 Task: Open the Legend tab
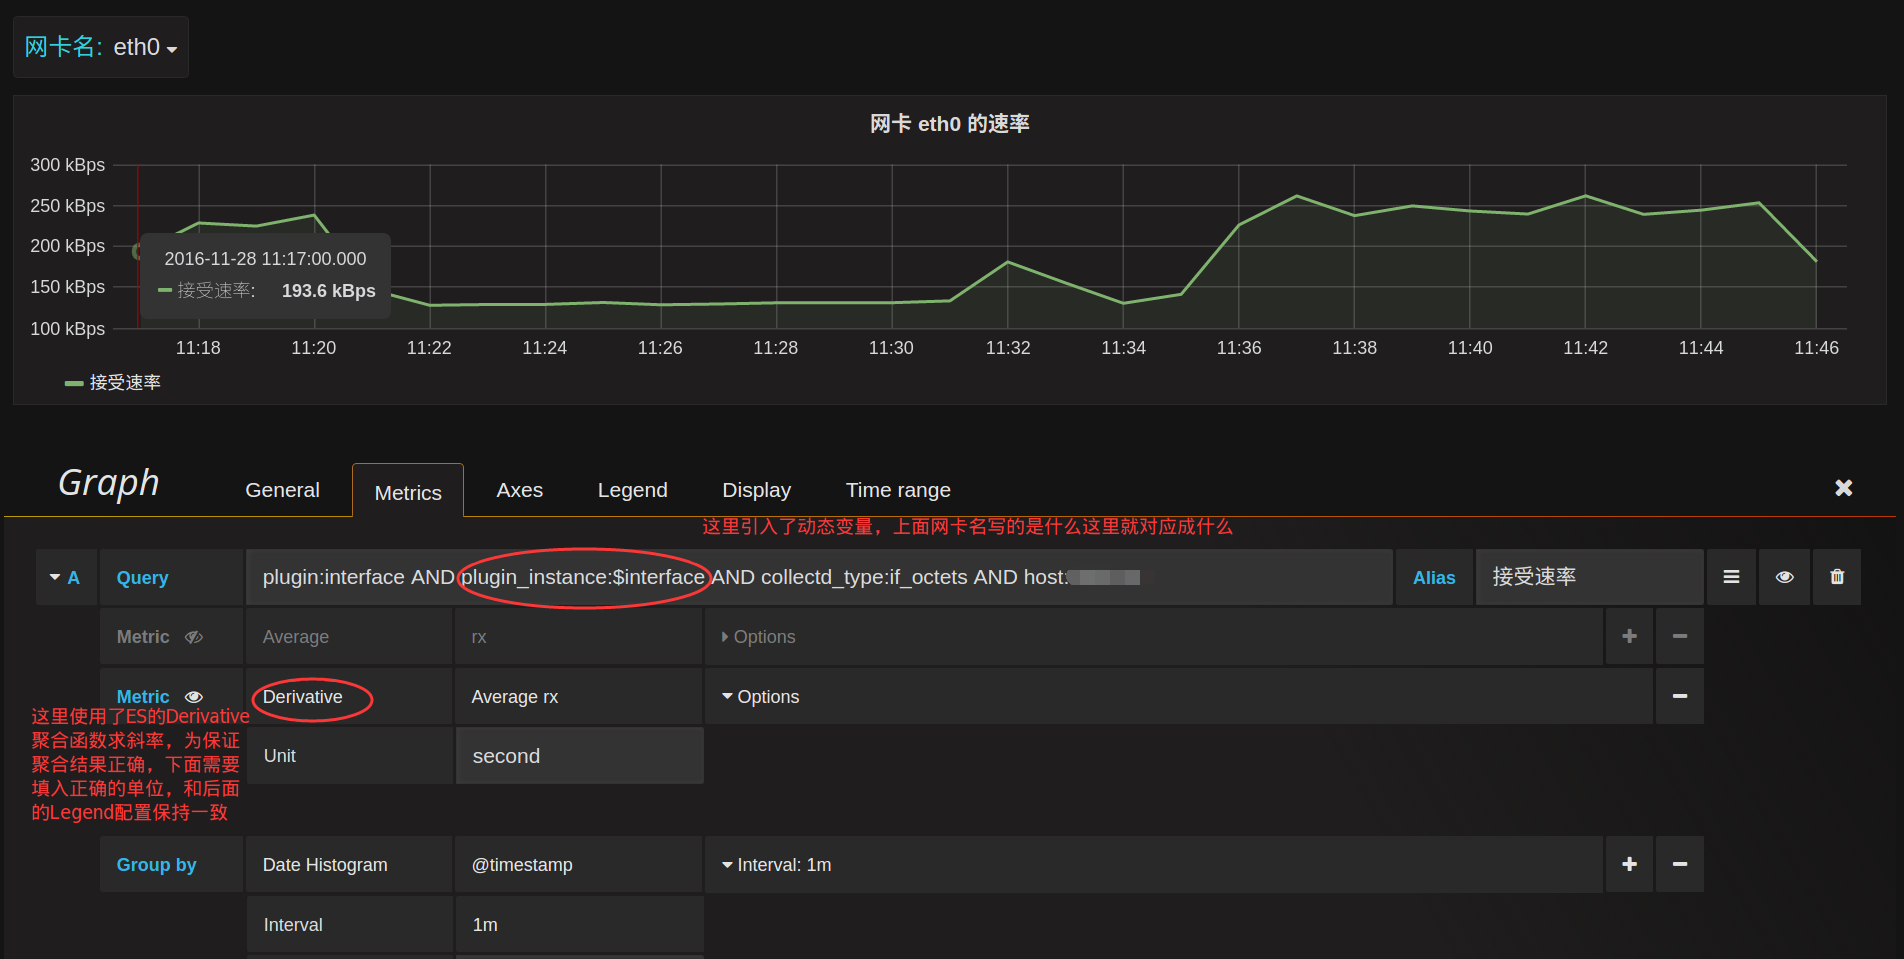click(x=632, y=490)
